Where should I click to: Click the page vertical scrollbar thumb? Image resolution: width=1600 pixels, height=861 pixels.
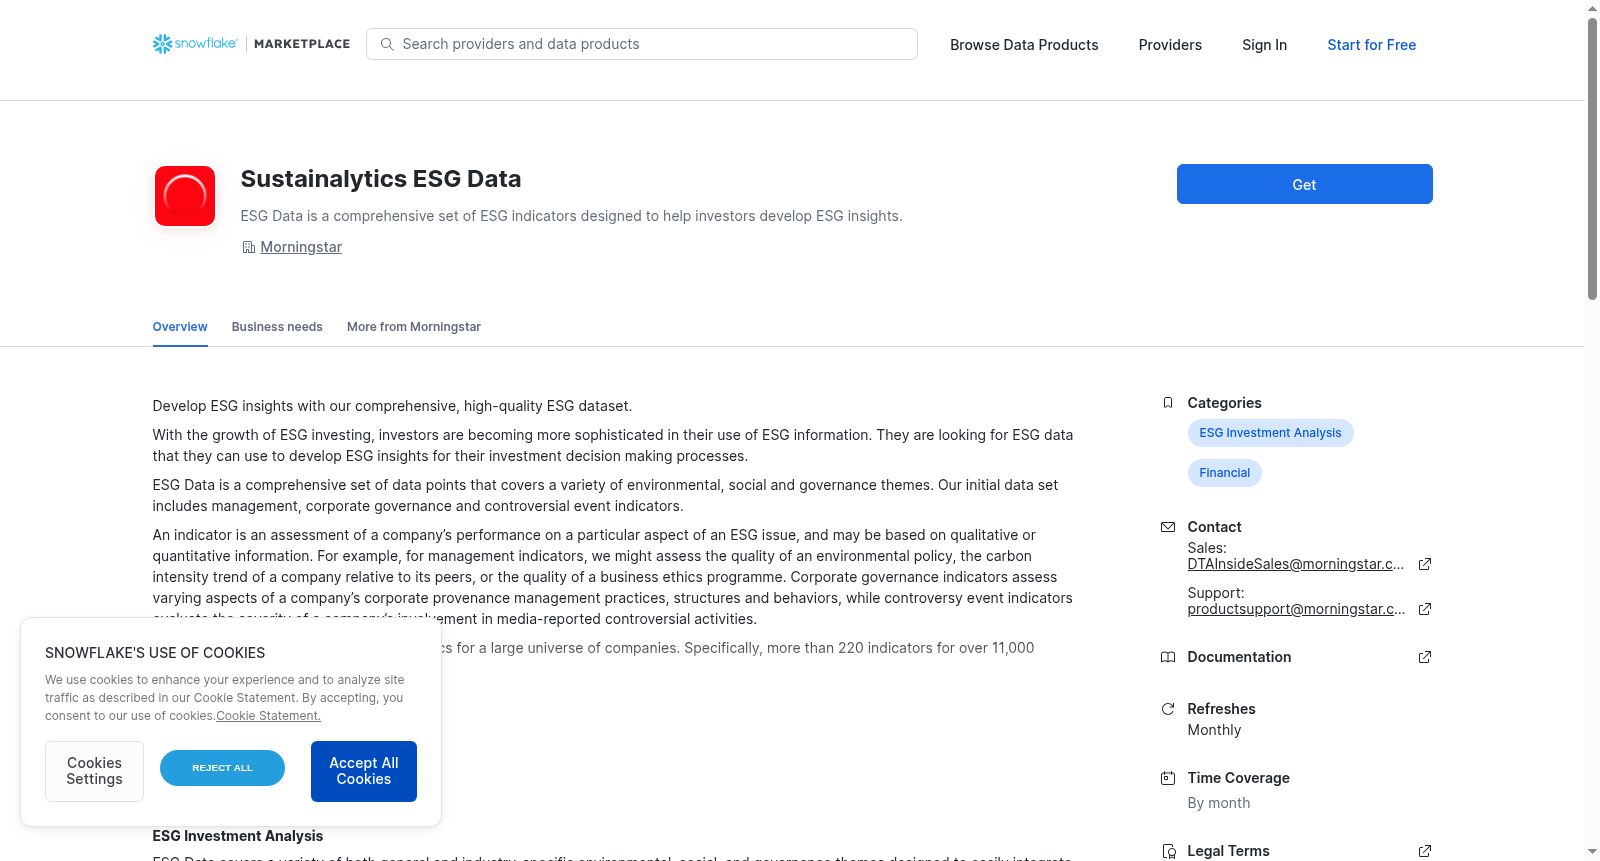(x=1592, y=158)
